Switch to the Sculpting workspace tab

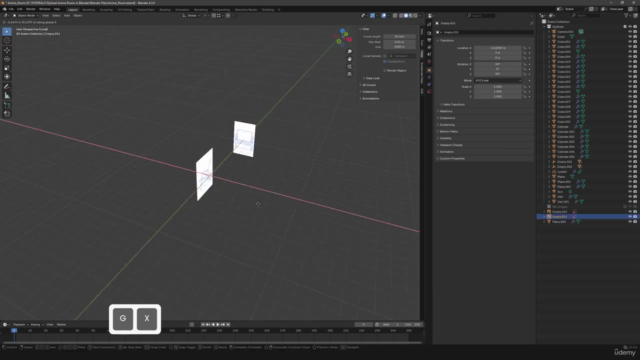pyautogui.click(x=106, y=9)
